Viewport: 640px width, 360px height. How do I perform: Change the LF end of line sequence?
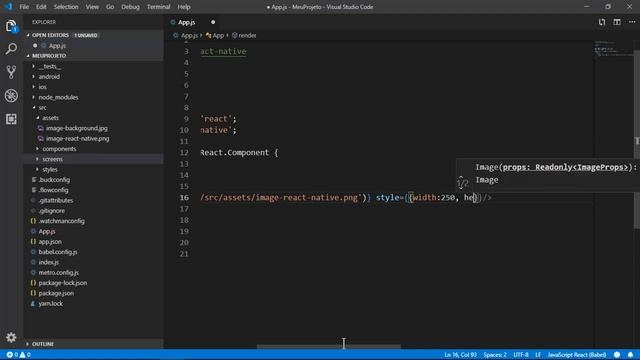pyautogui.click(x=538, y=355)
